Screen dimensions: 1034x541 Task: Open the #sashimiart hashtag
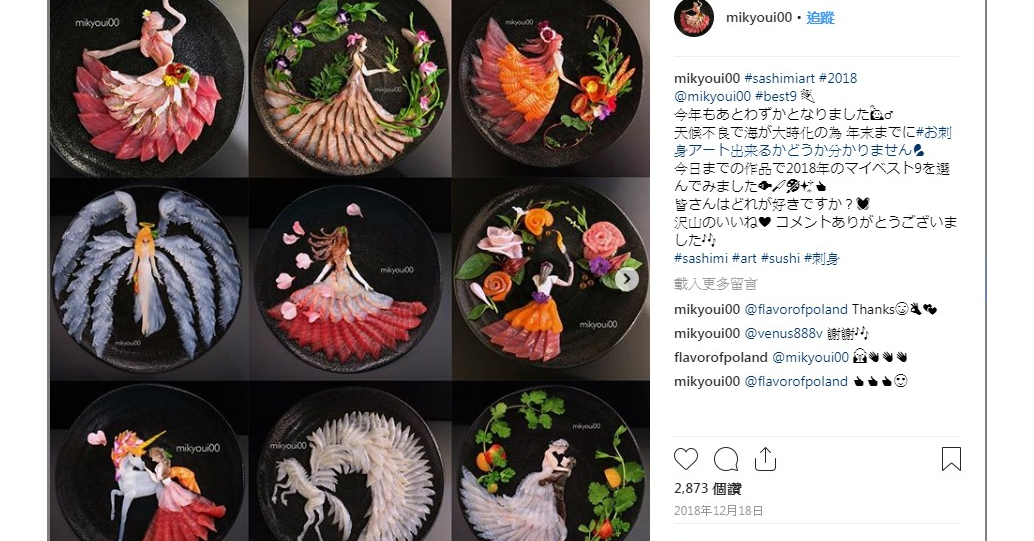pyautogui.click(x=779, y=78)
